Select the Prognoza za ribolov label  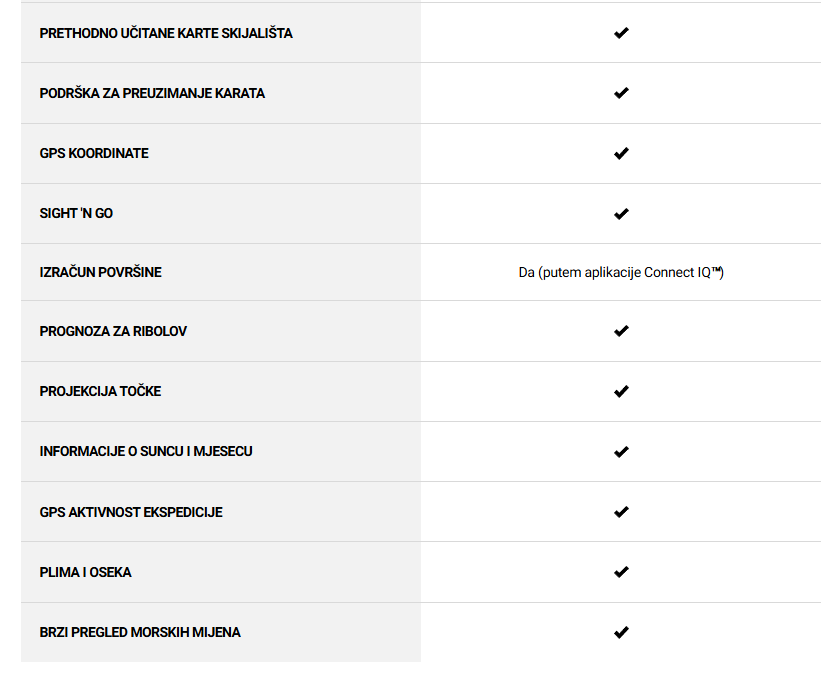coord(113,331)
